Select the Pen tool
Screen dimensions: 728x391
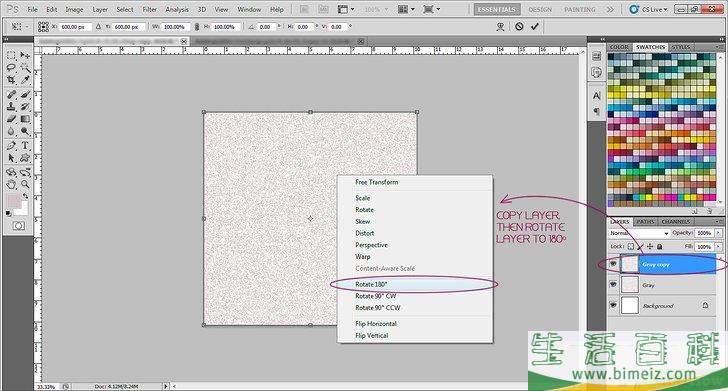point(11,146)
